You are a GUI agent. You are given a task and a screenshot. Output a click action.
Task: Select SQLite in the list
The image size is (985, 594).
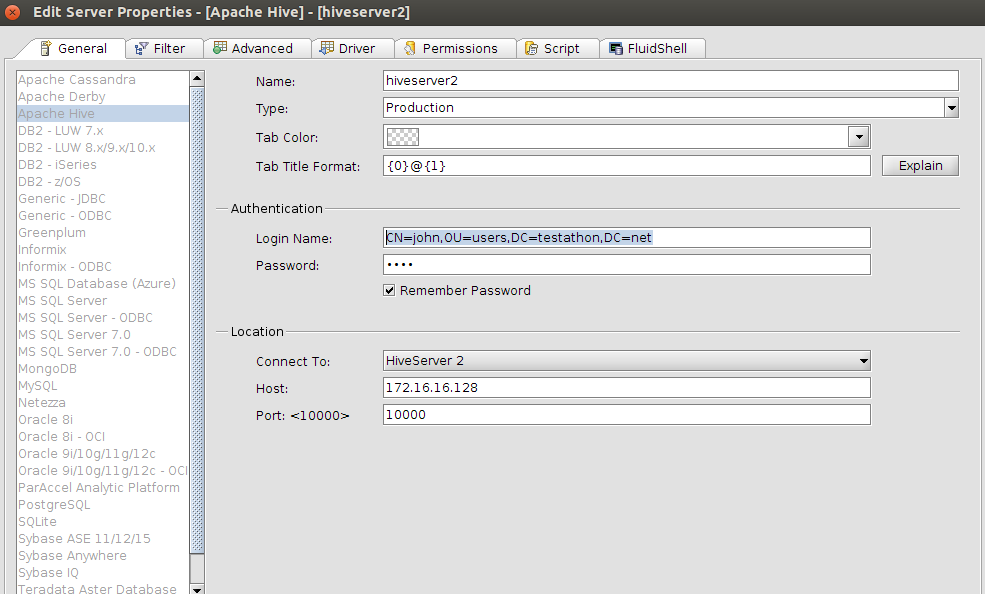click(x=102, y=521)
